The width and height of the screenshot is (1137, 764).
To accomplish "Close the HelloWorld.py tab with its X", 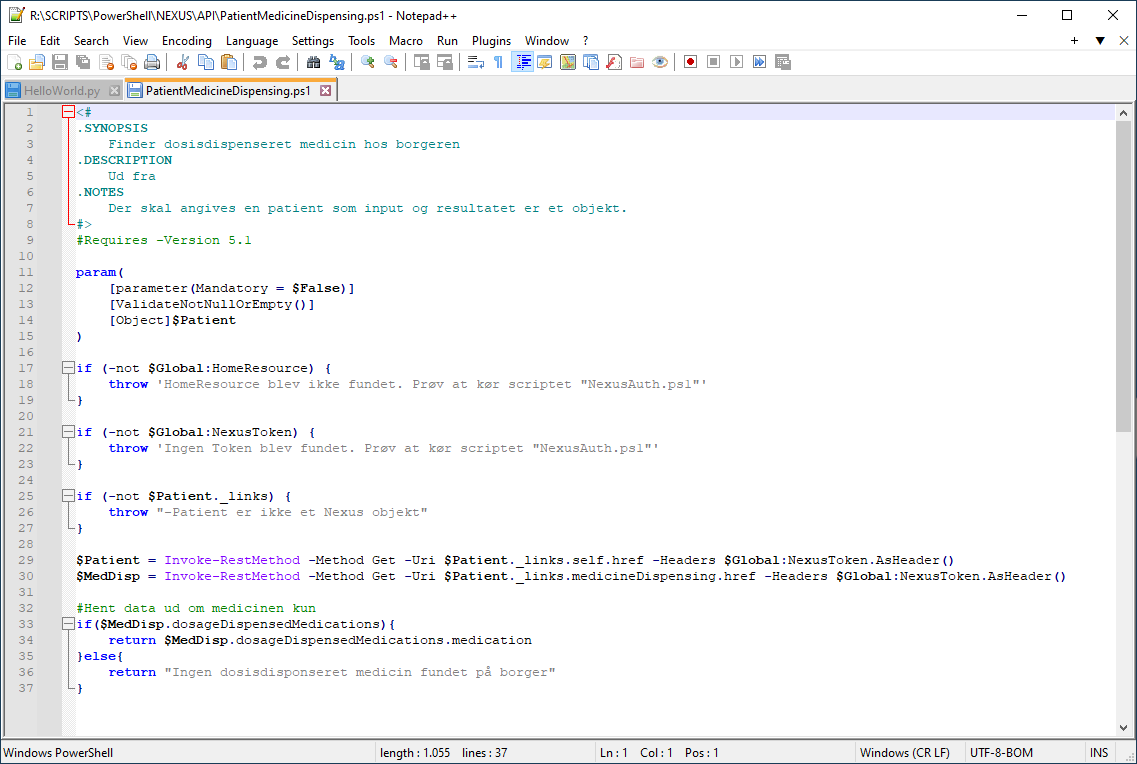I will (114, 91).
